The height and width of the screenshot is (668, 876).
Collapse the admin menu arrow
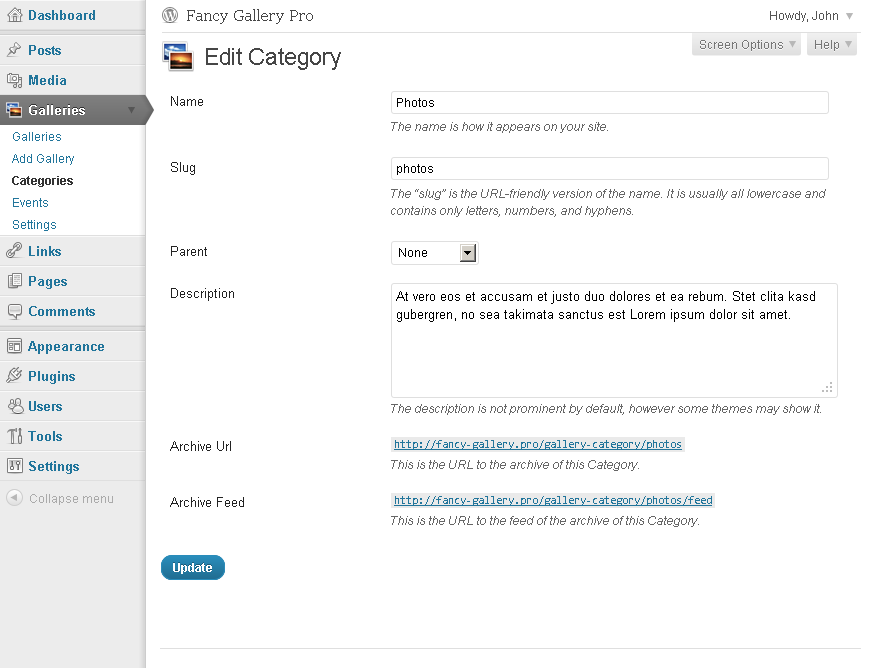[x=15, y=498]
